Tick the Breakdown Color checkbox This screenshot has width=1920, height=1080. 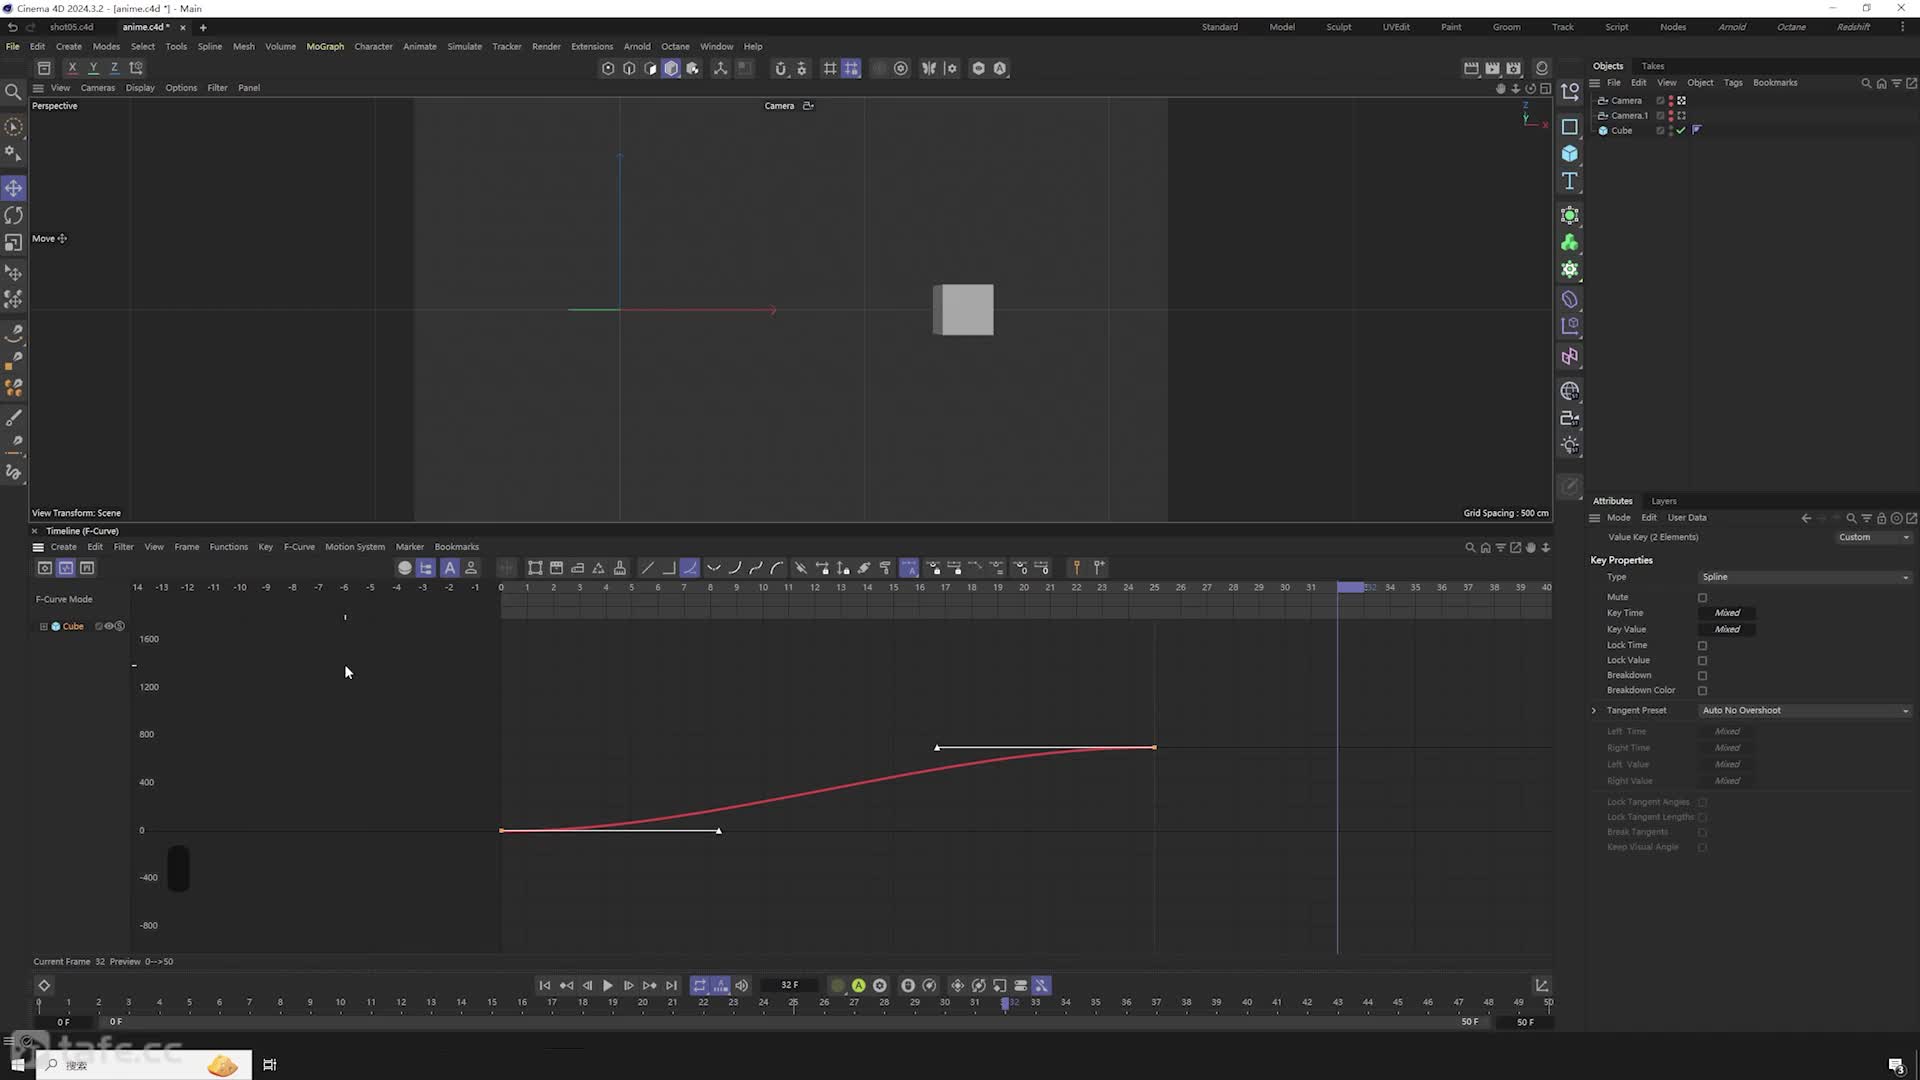click(x=1702, y=691)
